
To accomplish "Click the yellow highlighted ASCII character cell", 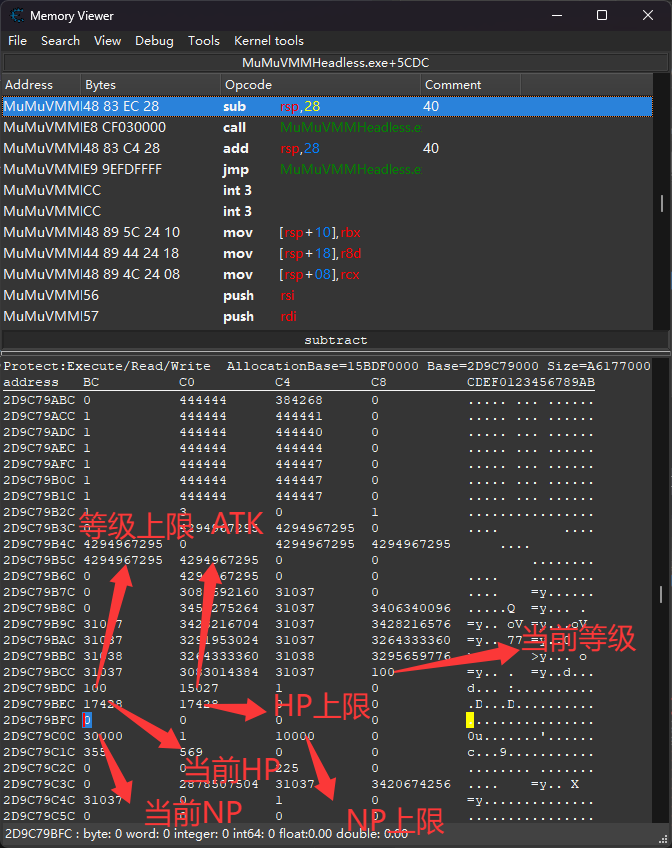I will tap(470, 720).
